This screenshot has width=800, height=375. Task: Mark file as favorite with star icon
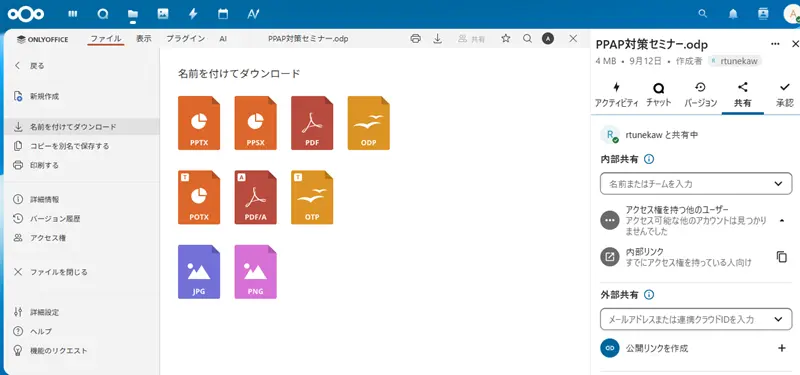pyautogui.click(x=506, y=38)
